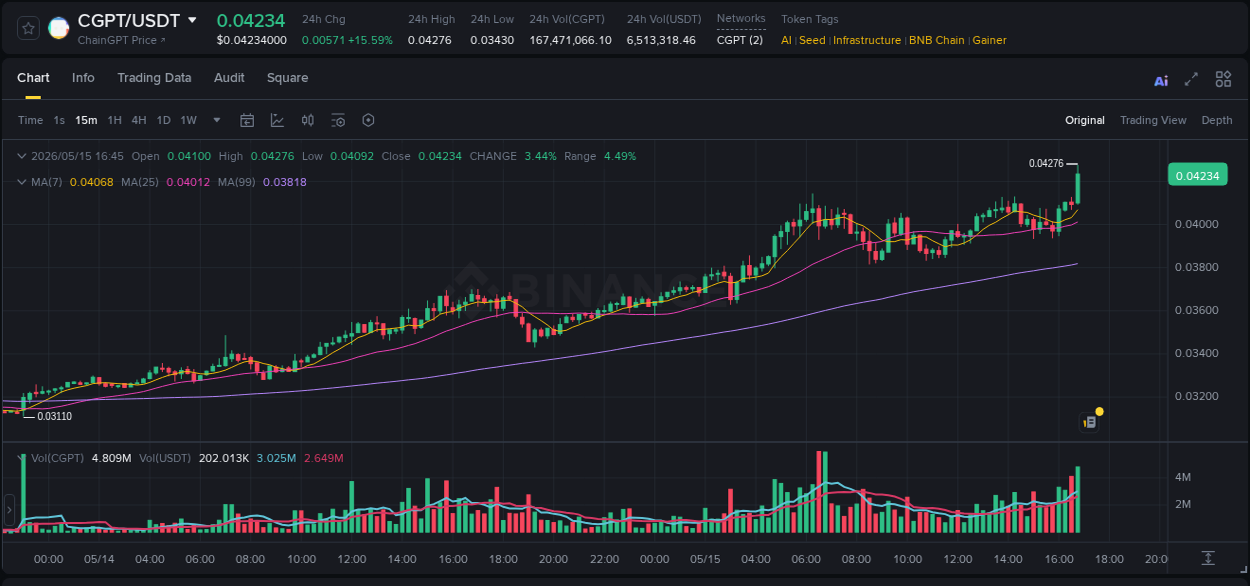Open the chart layout grid icon

(x=1223, y=80)
